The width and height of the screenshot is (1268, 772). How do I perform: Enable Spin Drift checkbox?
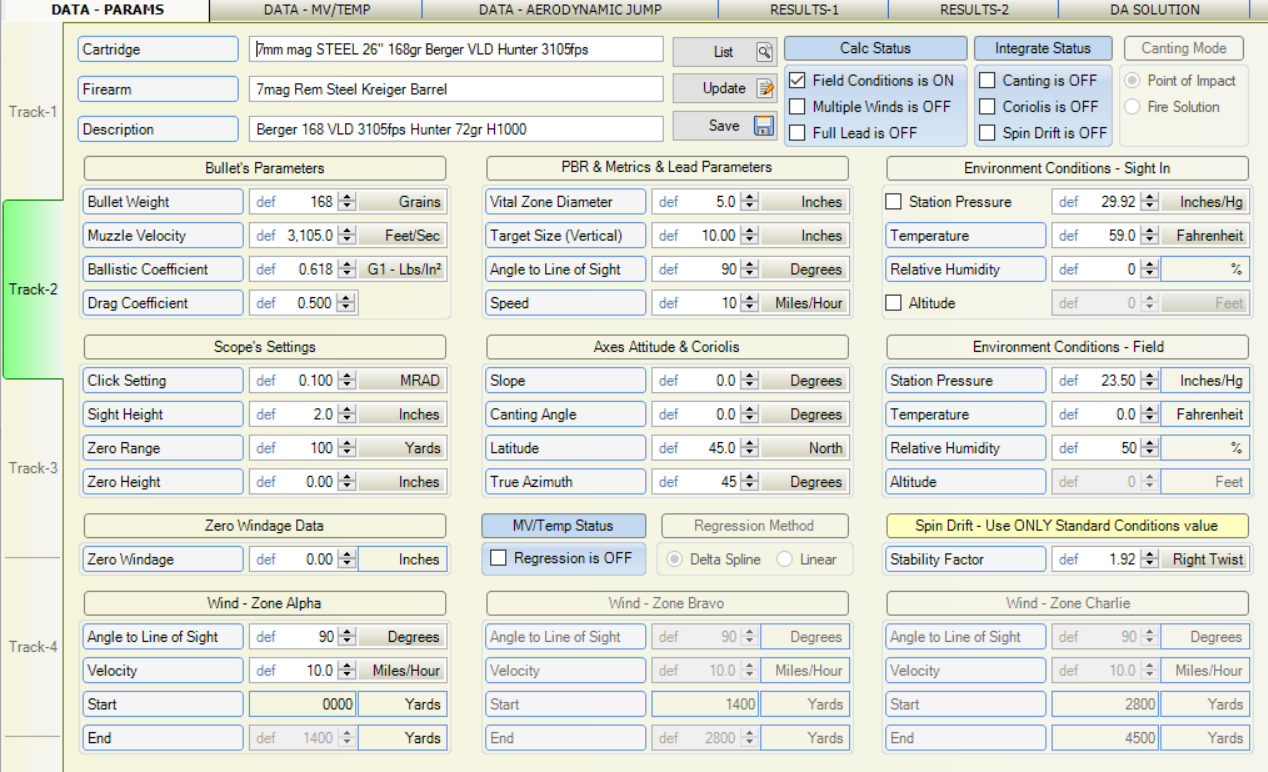point(987,133)
